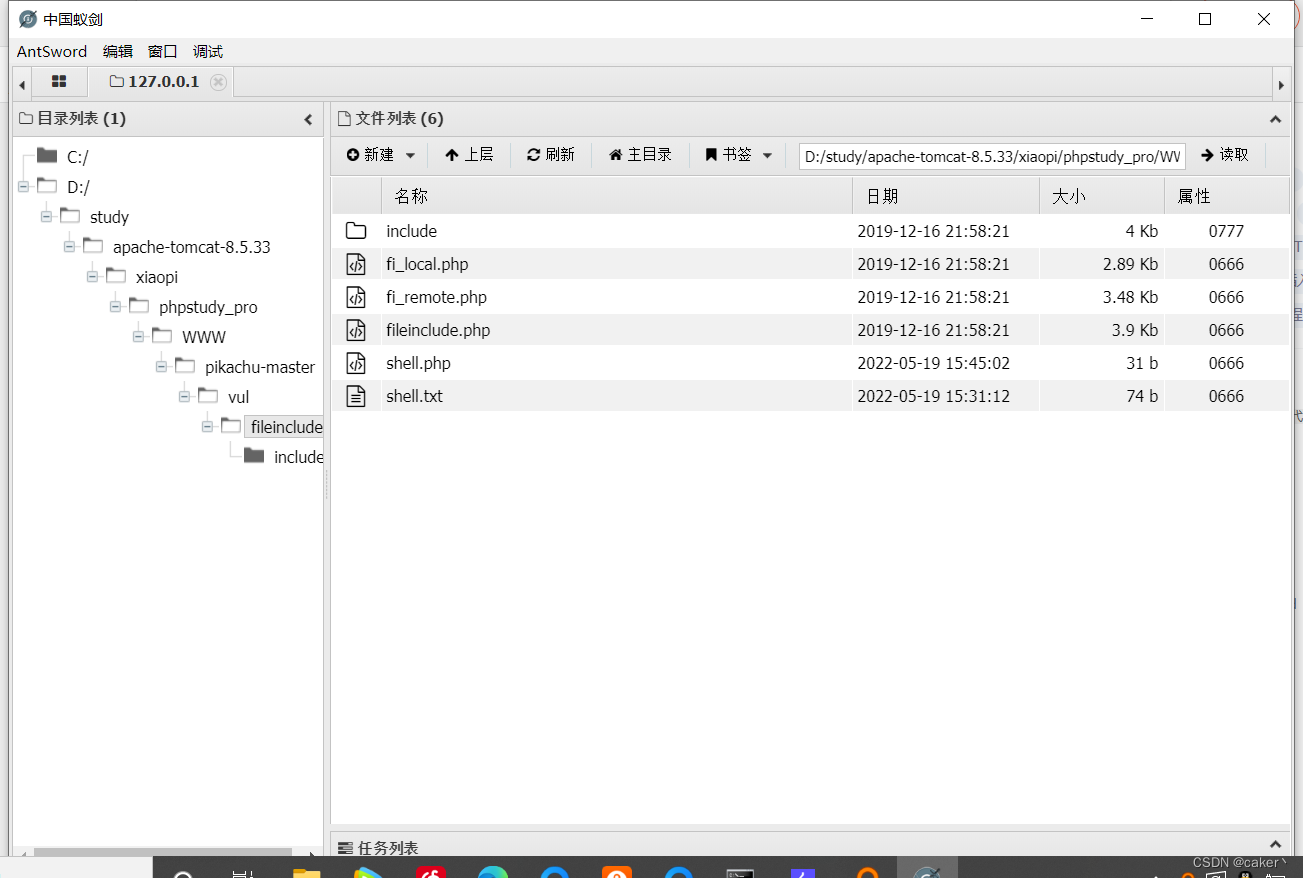Viewport: 1303px width, 878px height.
Task: Open the 窗口 menu
Action: point(163,51)
